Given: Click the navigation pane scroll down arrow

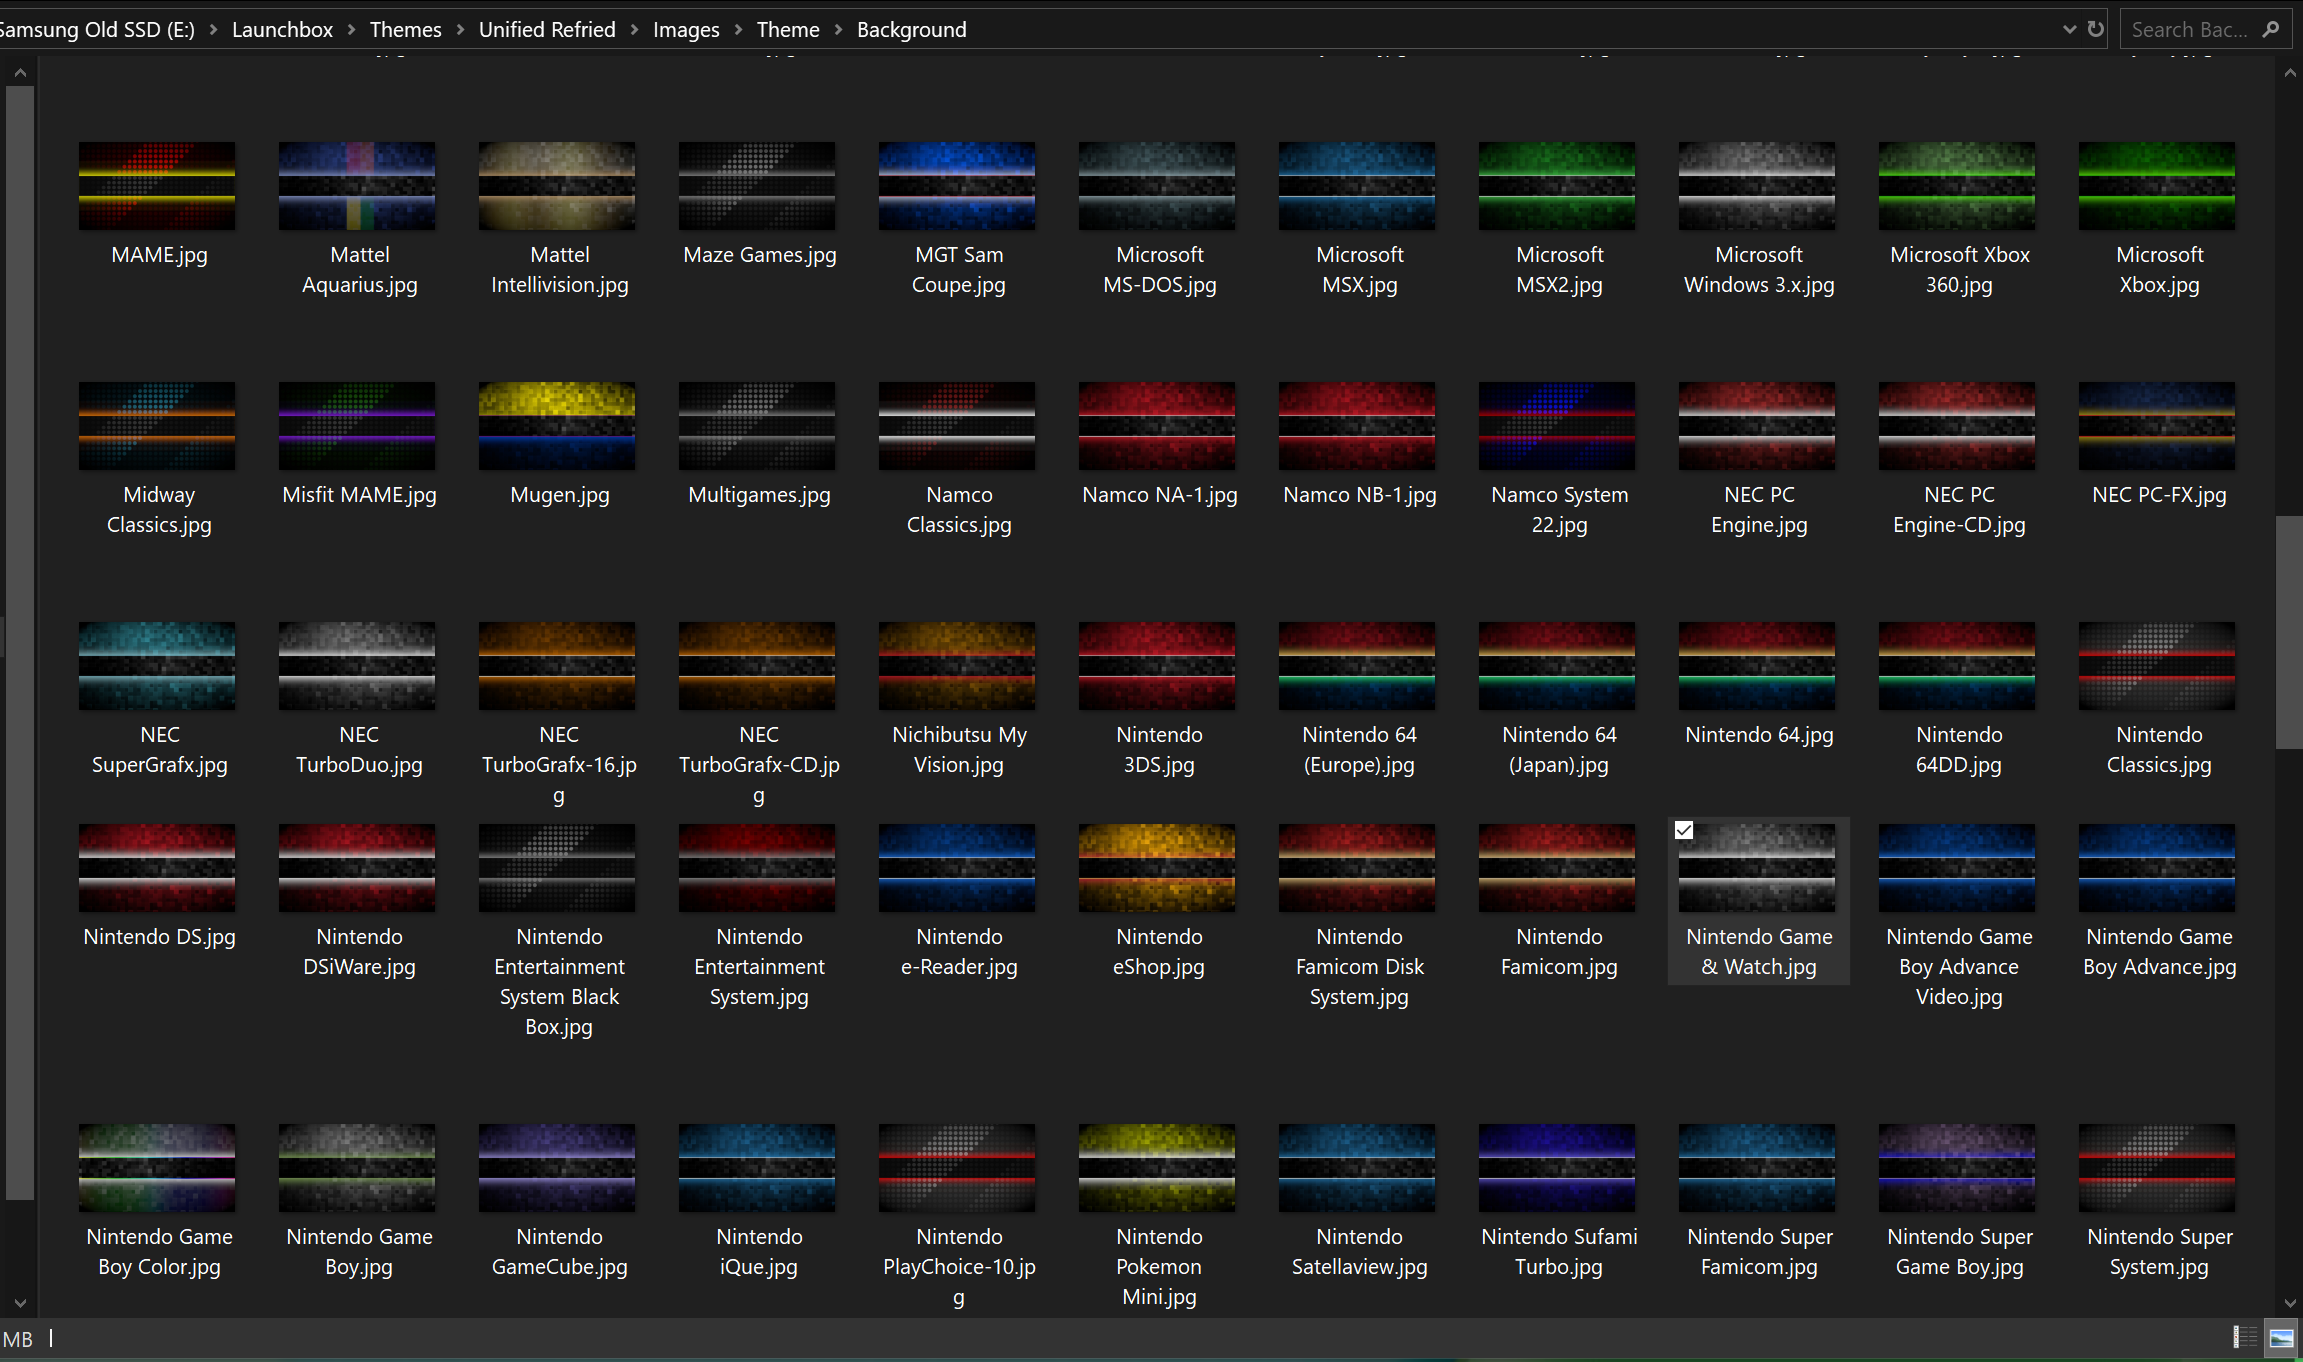Looking at the screenshot, I should [x=20, y=1303].
